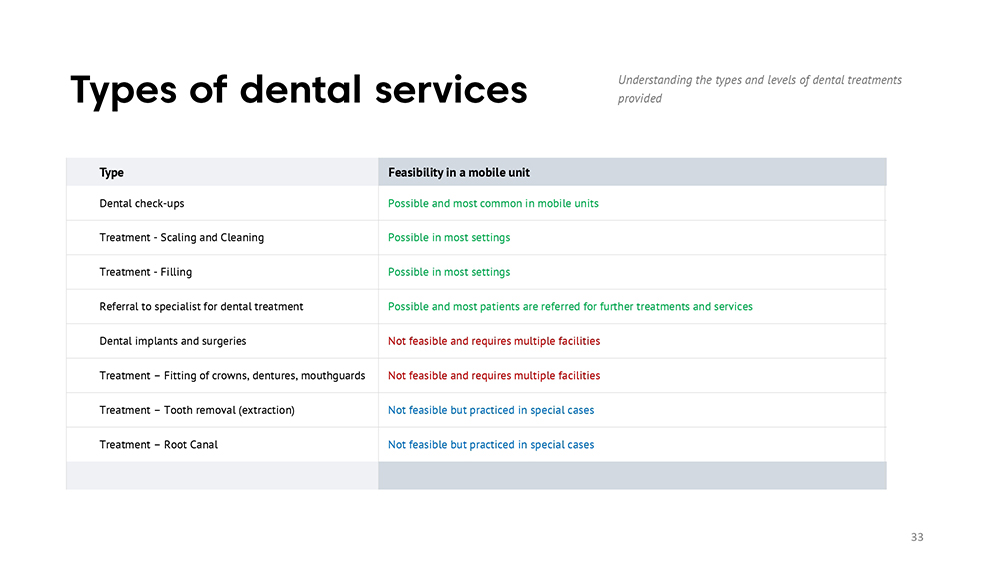Click the 'Feasibility in a mobile unit' header
This screenshot has width=1000, height=563.
[459, 173]
